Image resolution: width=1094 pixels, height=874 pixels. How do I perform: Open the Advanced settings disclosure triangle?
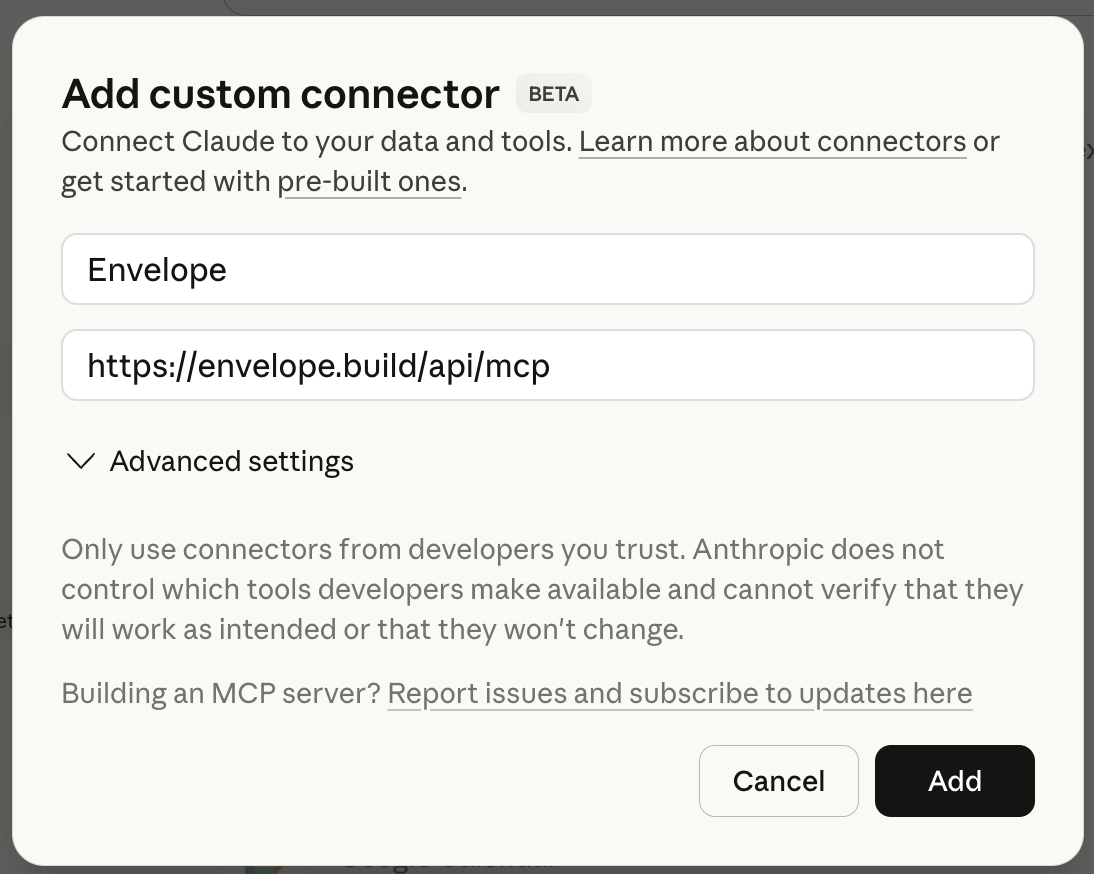click(80, 461)
